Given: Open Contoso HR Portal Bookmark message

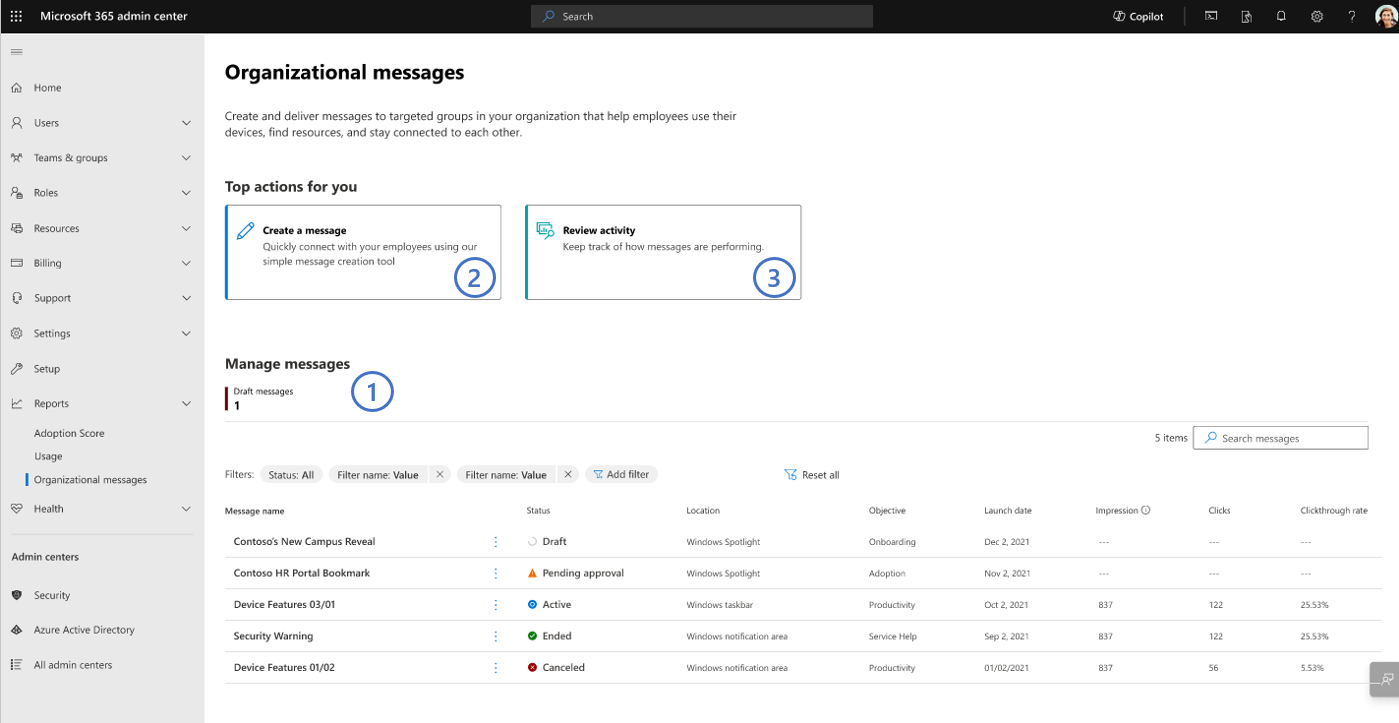Looking at the screenshot, I should (x=301, y=573).
